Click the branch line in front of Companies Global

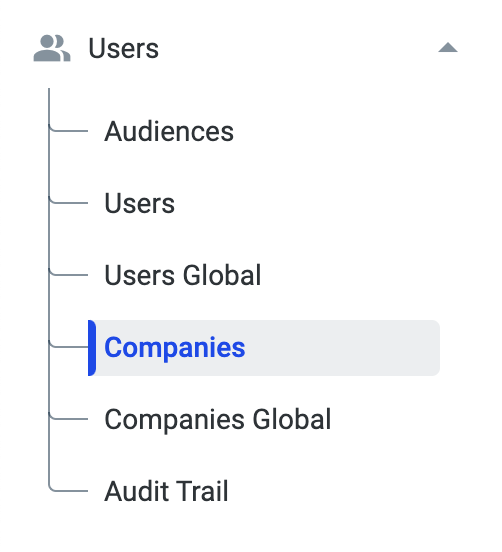pyautogui.click(x=69, y=419)
